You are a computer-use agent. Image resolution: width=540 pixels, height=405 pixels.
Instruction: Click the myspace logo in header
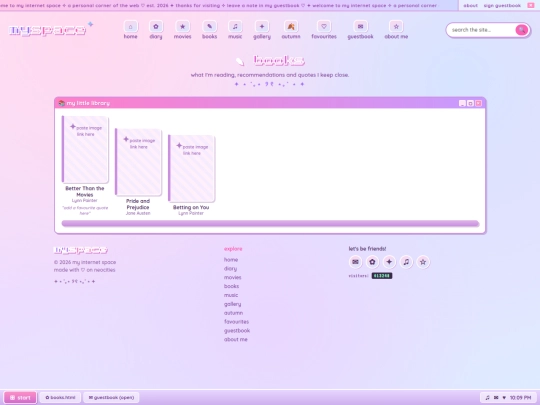48,30
